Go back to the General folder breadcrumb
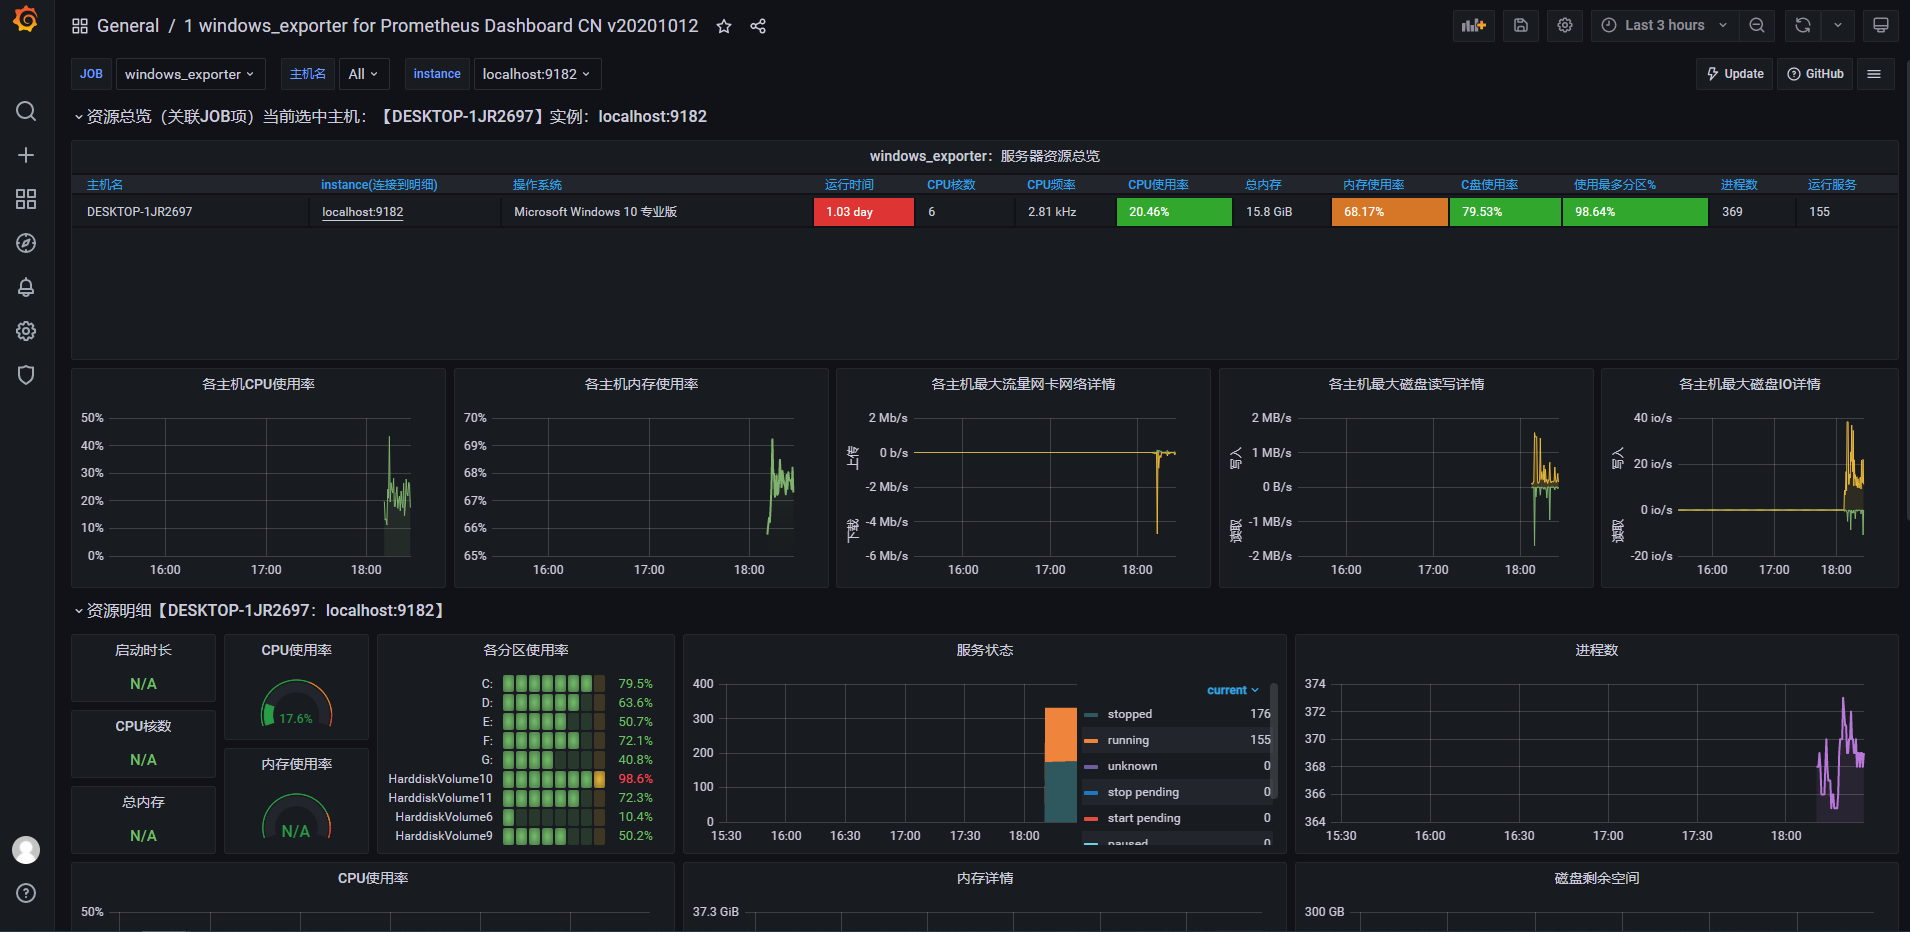The width and height of the screenshot is (1910, 932). [x=129, y=25]
